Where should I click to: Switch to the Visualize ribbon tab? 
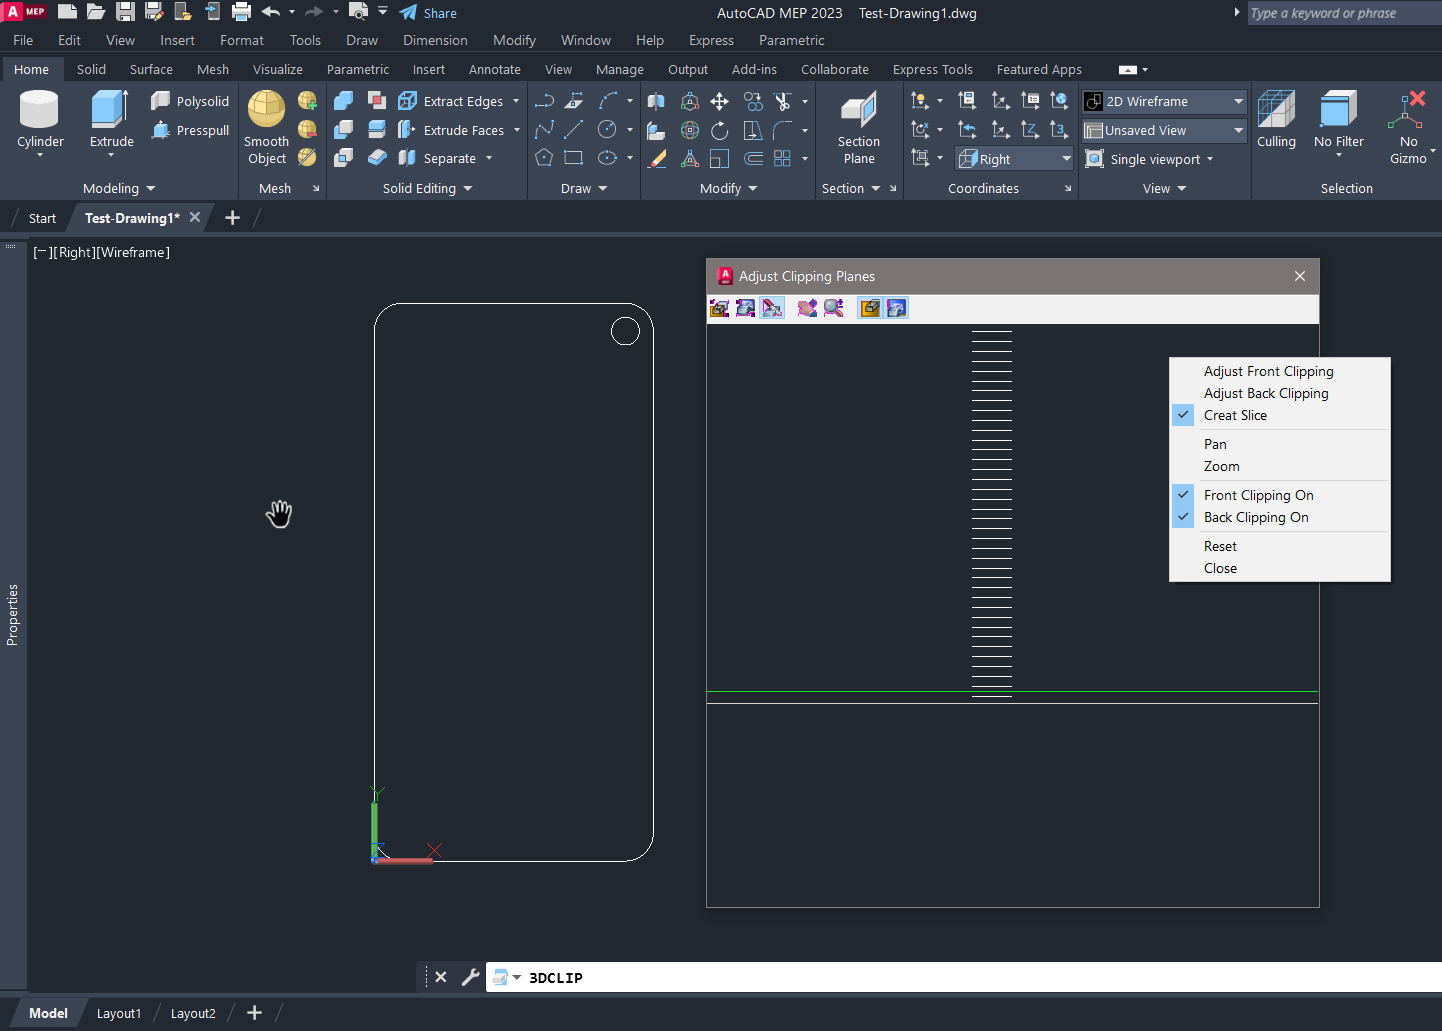[x=277, y=69]
